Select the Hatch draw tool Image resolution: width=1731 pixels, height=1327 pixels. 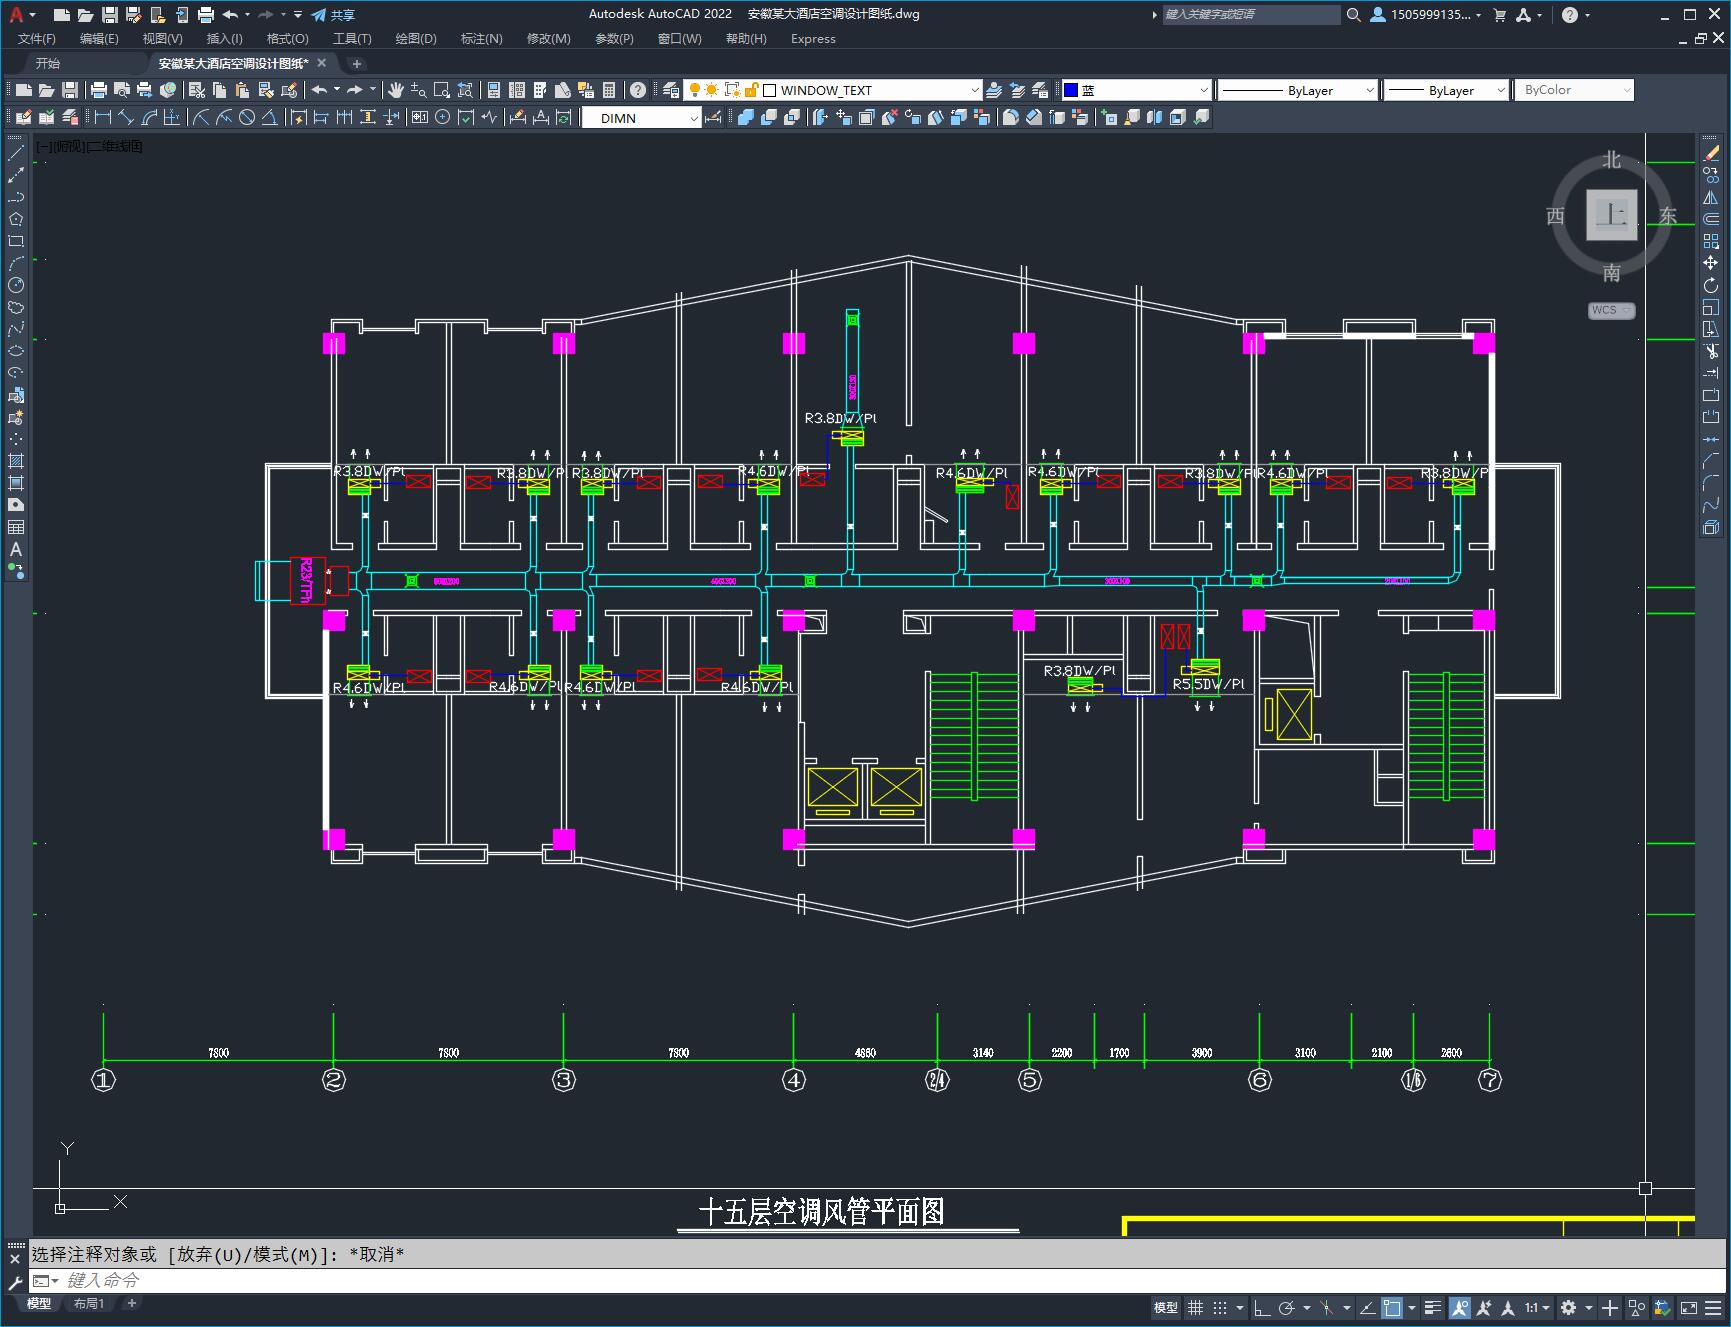point(16,461)
